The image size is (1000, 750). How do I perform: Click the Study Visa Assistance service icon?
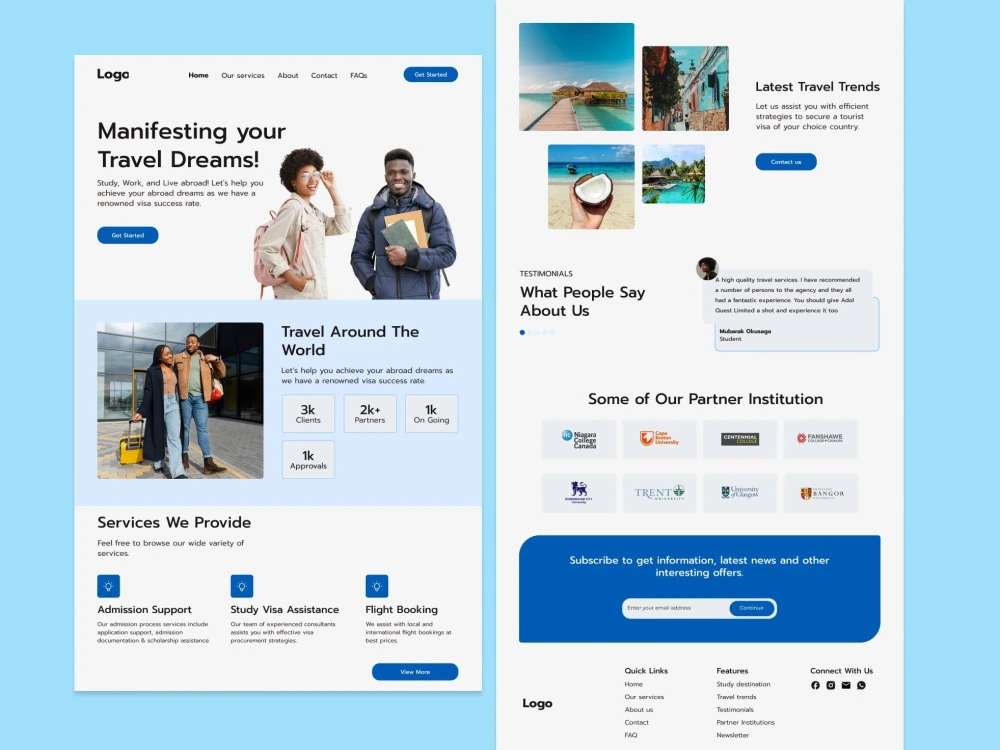(241, 585)
